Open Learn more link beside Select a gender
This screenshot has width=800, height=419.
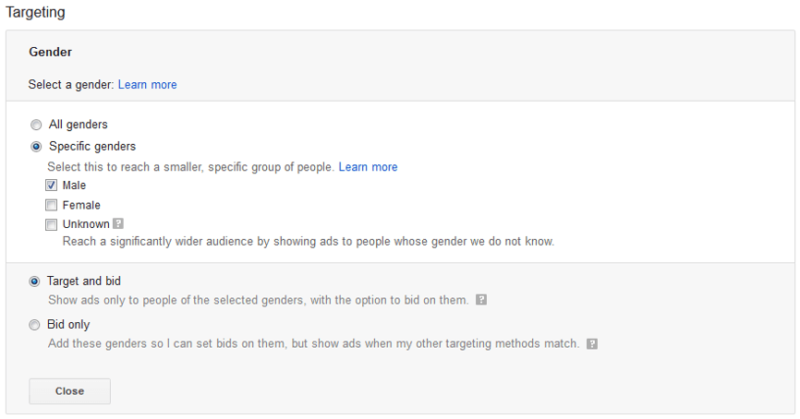(147, 85)
